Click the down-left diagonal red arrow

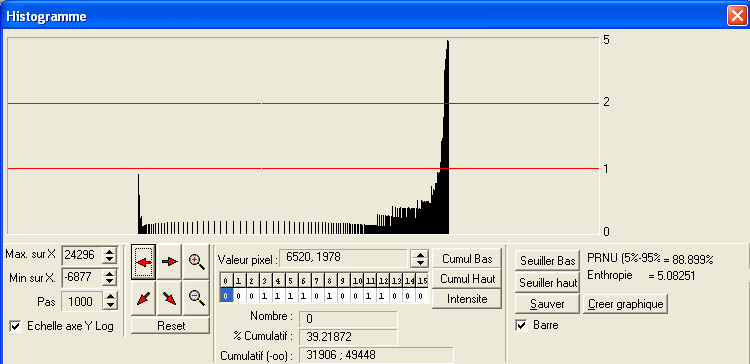point(143,298)
